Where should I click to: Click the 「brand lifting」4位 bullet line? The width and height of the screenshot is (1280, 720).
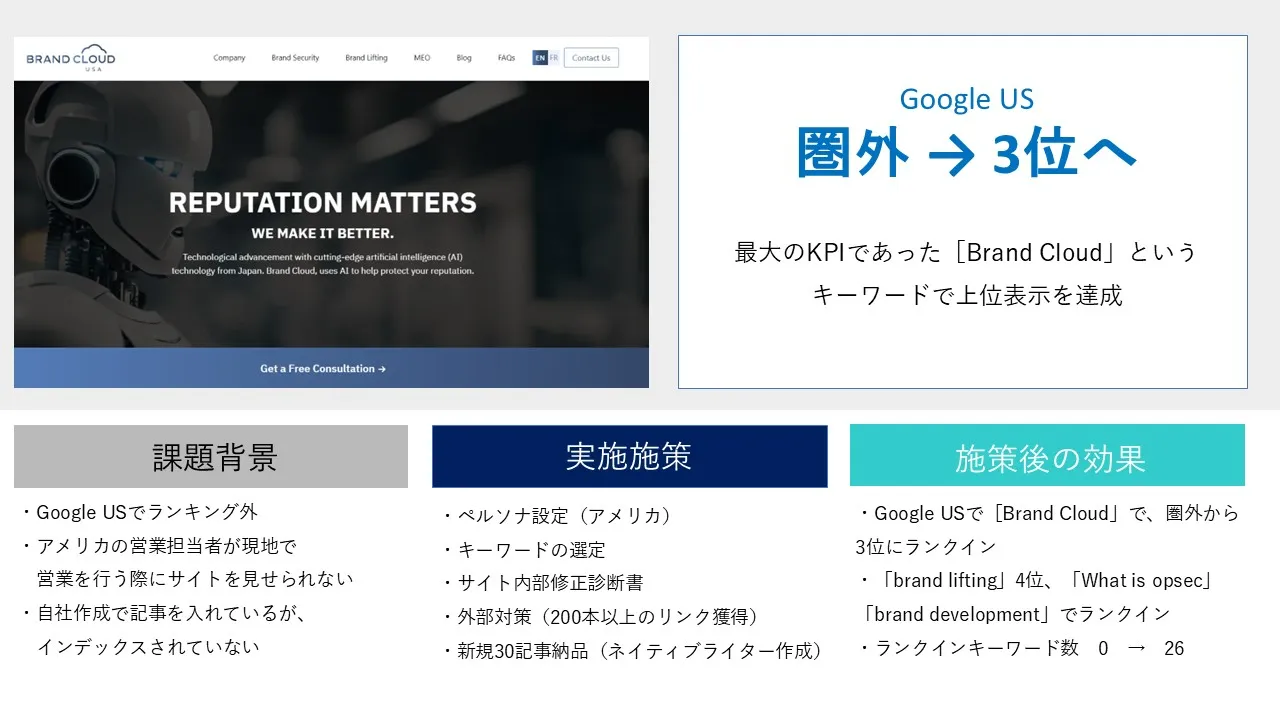point(1037,580)
